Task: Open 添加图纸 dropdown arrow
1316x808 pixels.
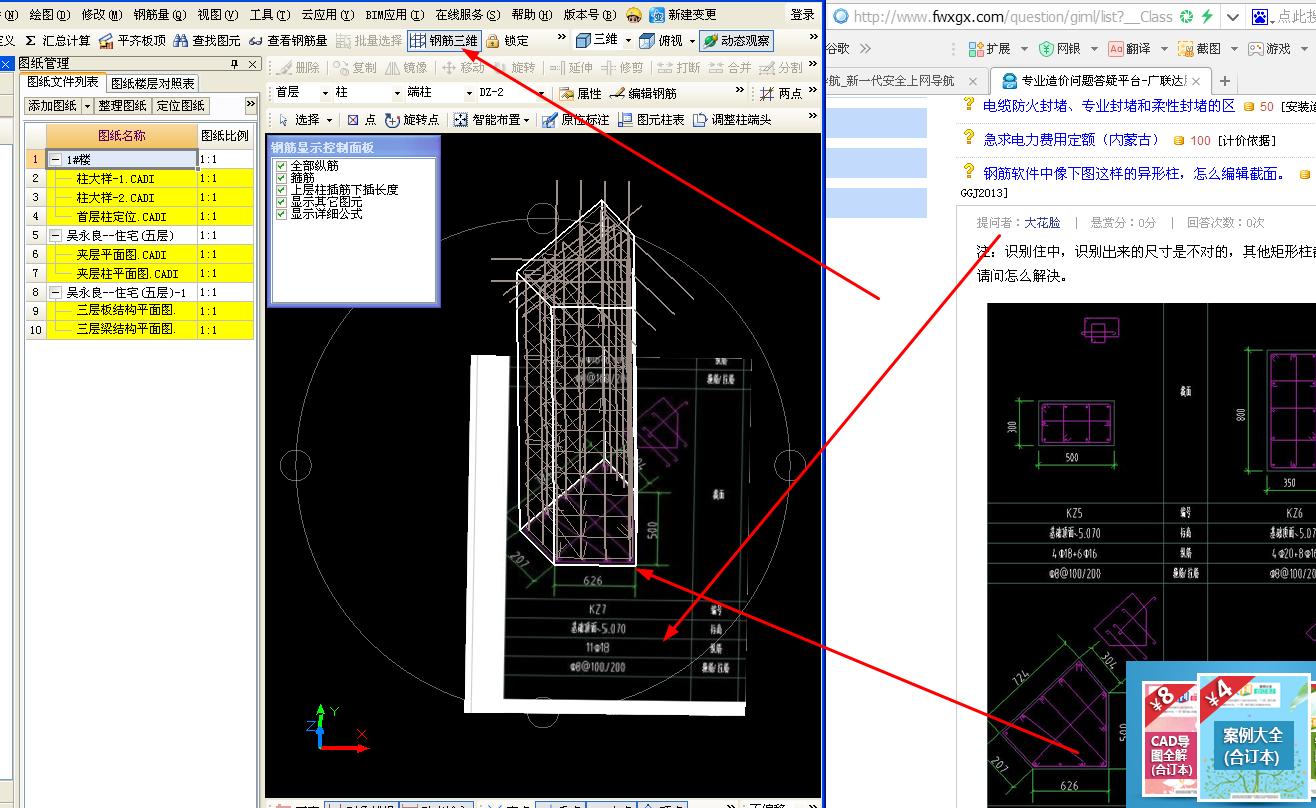Action: click(x=87, y=106)
